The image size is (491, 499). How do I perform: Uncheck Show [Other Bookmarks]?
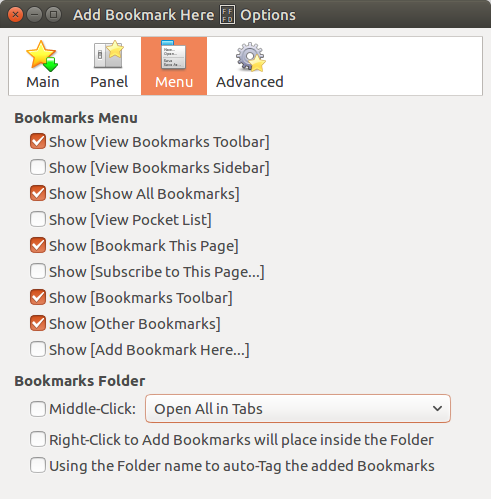tap(38, 323)
